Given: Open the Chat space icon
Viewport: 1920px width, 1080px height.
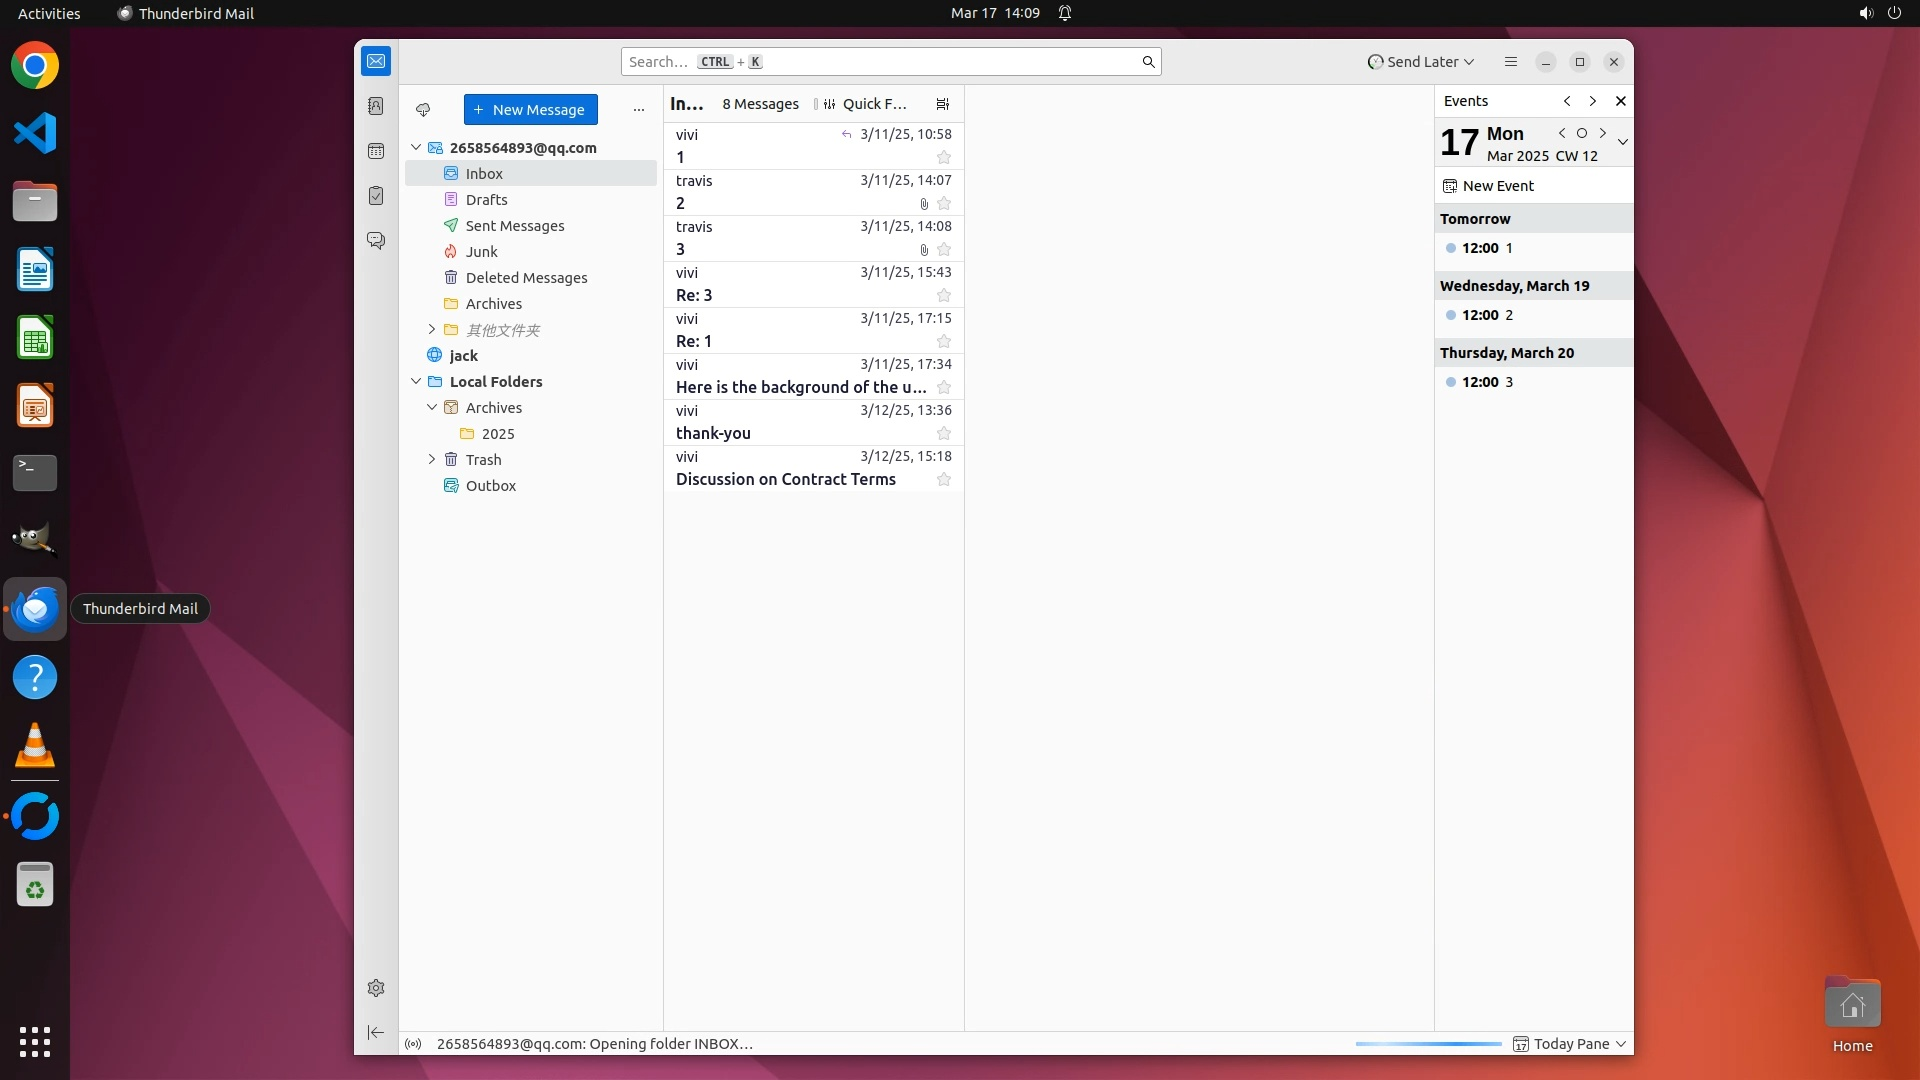Looking at the screenshot, I should tap(376, 241).
